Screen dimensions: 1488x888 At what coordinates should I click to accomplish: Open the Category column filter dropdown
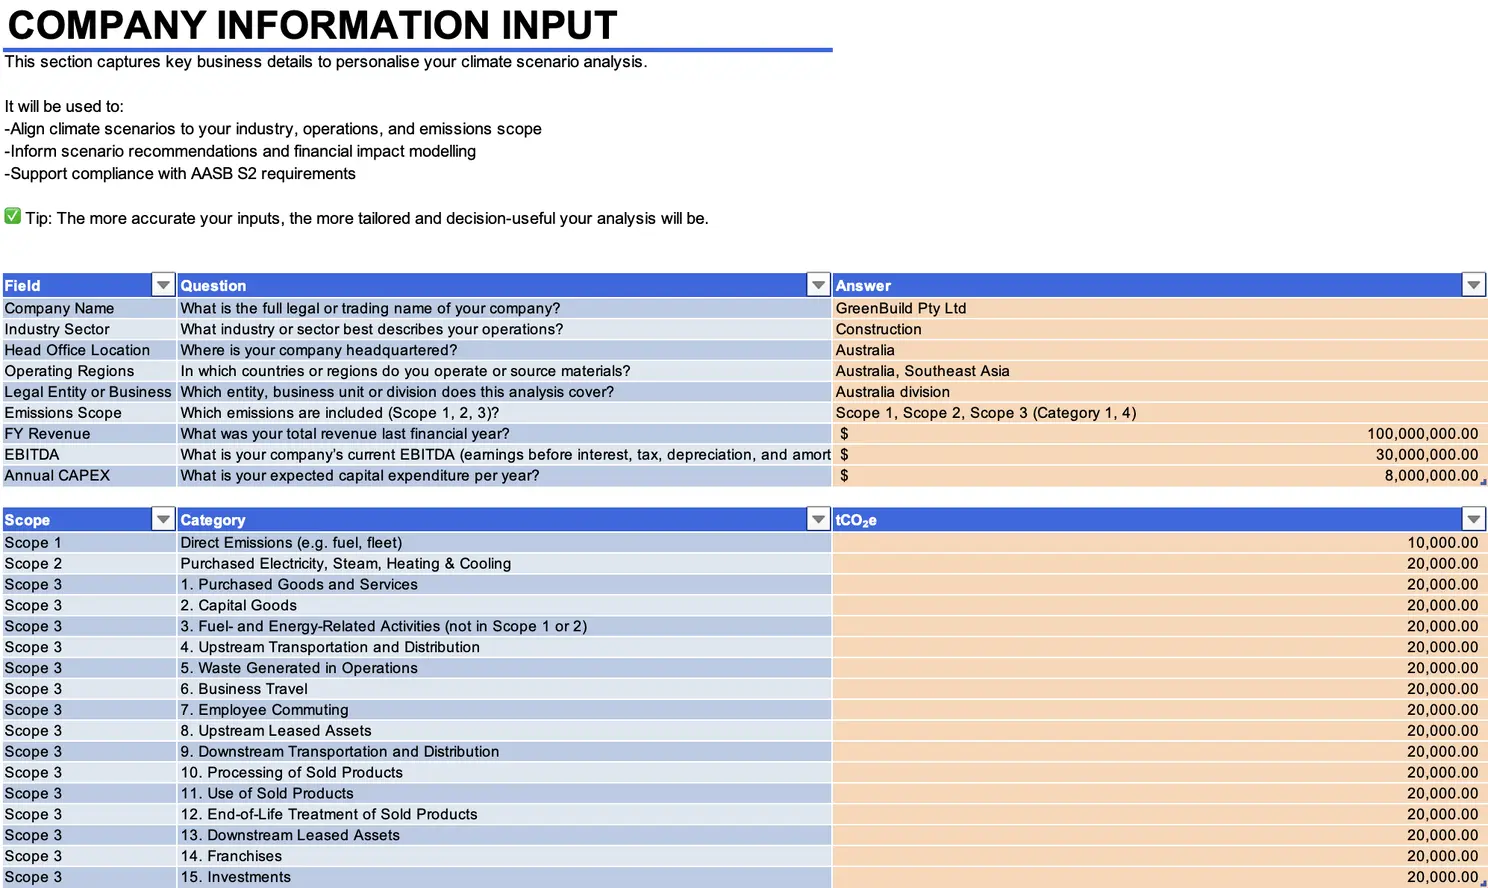click(x=818, y=519)
